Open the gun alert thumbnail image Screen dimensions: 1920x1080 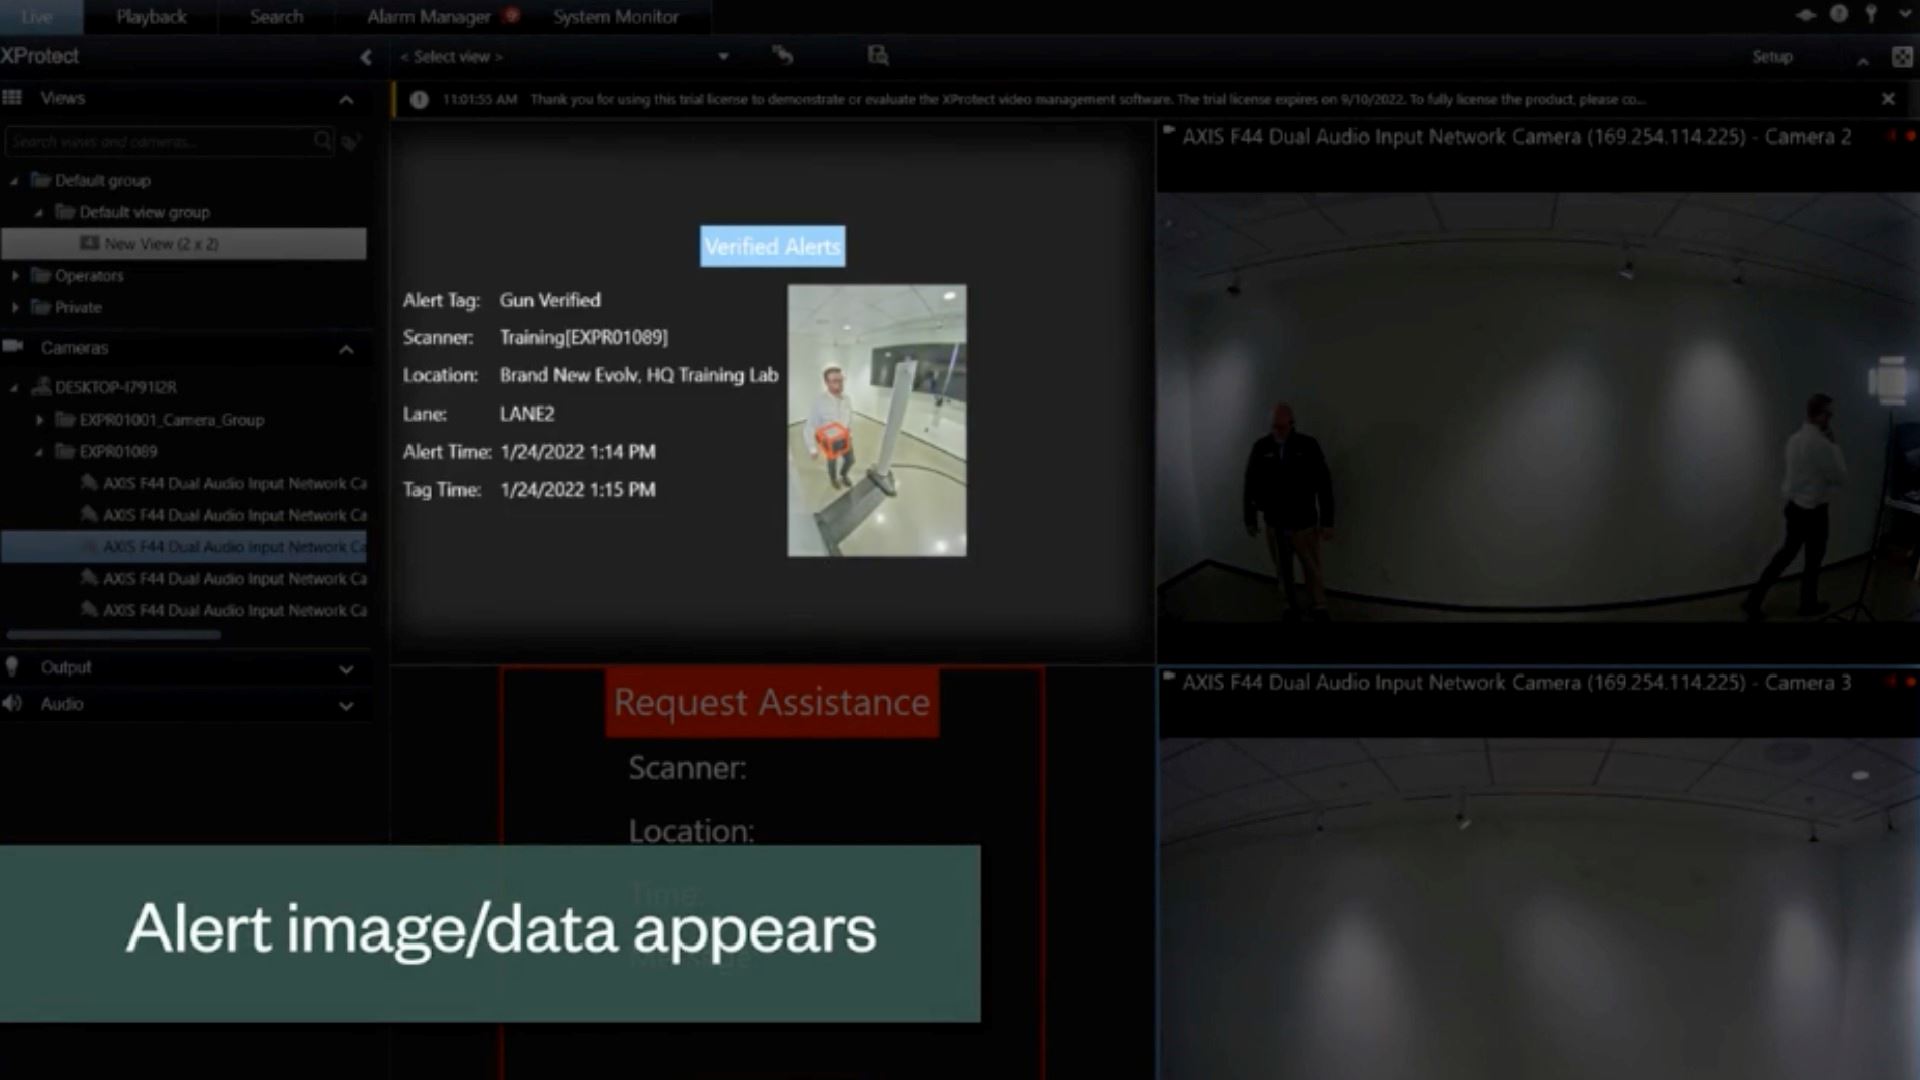coord(877,420)
